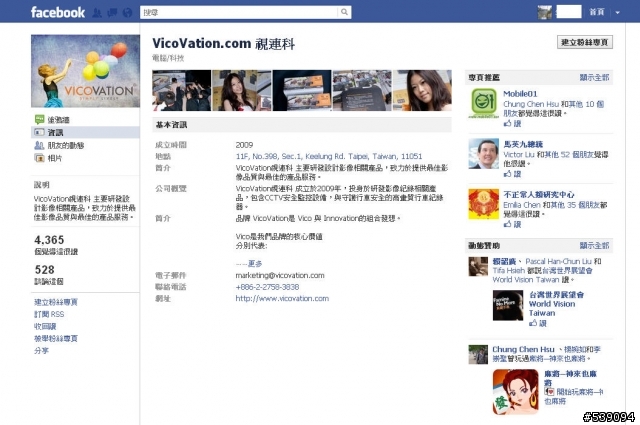Open account dropdown arrow in top bar
The image size is (640, 425).
[618, 13]
